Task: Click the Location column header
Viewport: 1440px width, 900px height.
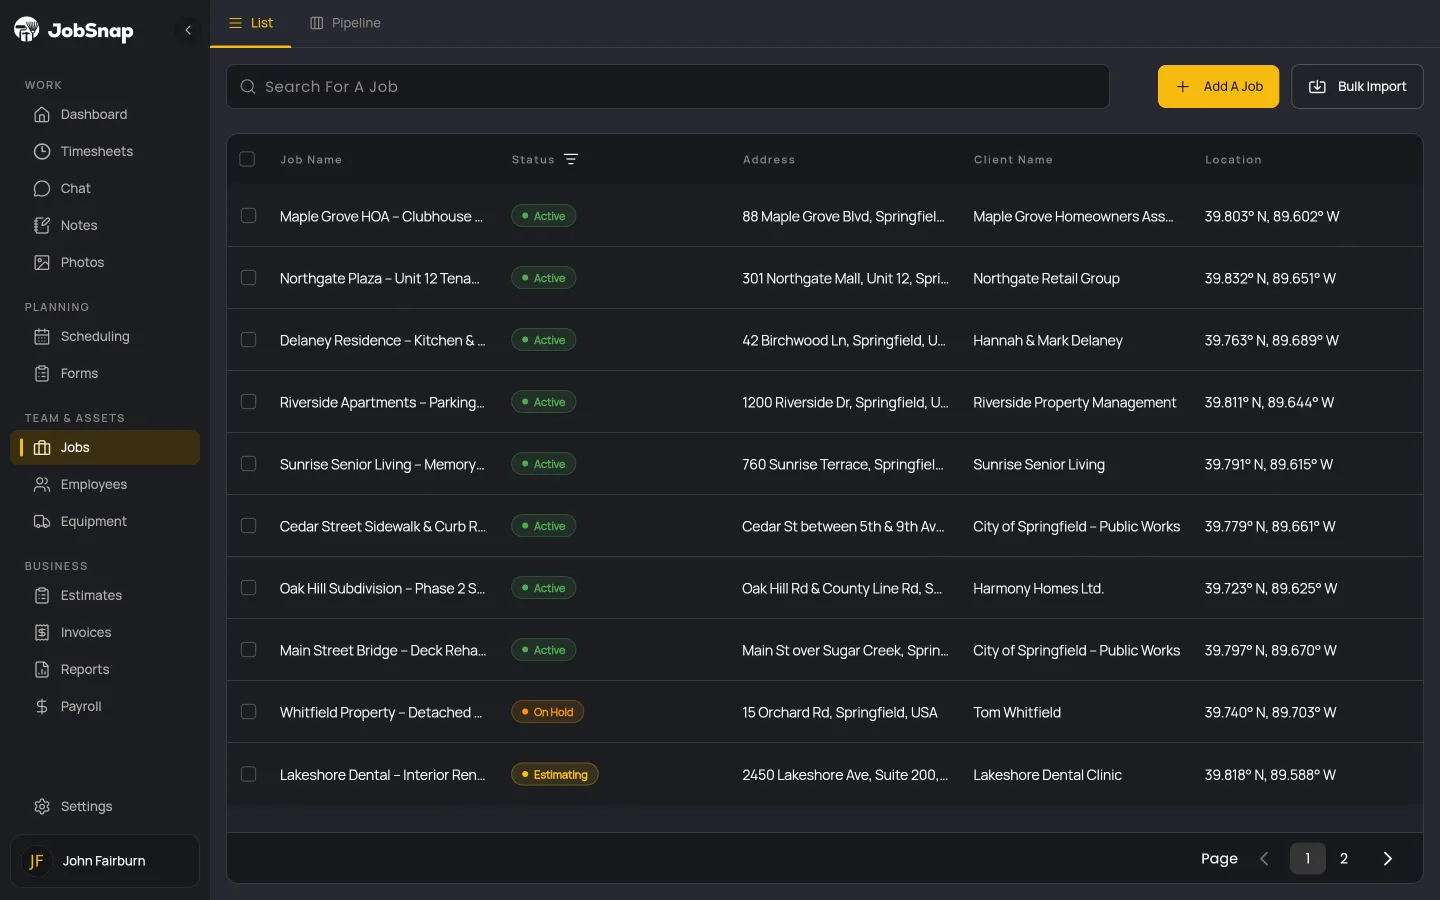Action: [x=1233, y=159]
